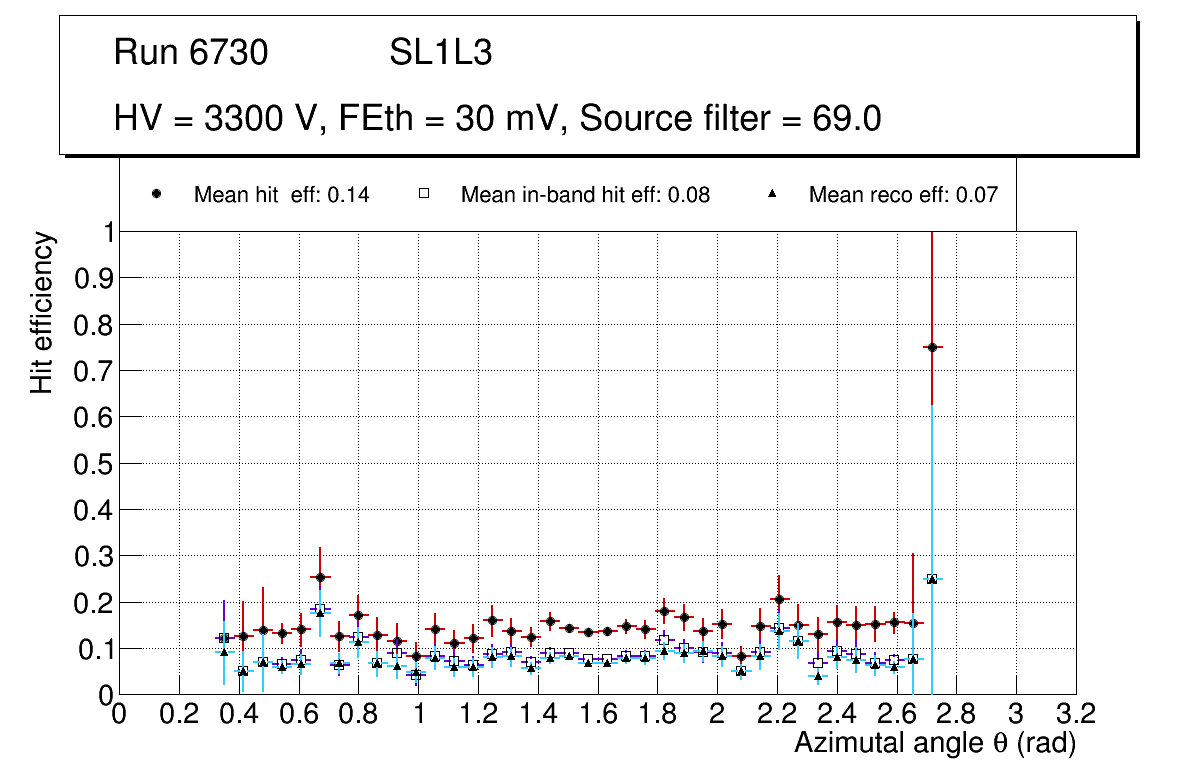Click the filled circle legend marker
The image size is (1196, 772).
click(156, 195)
